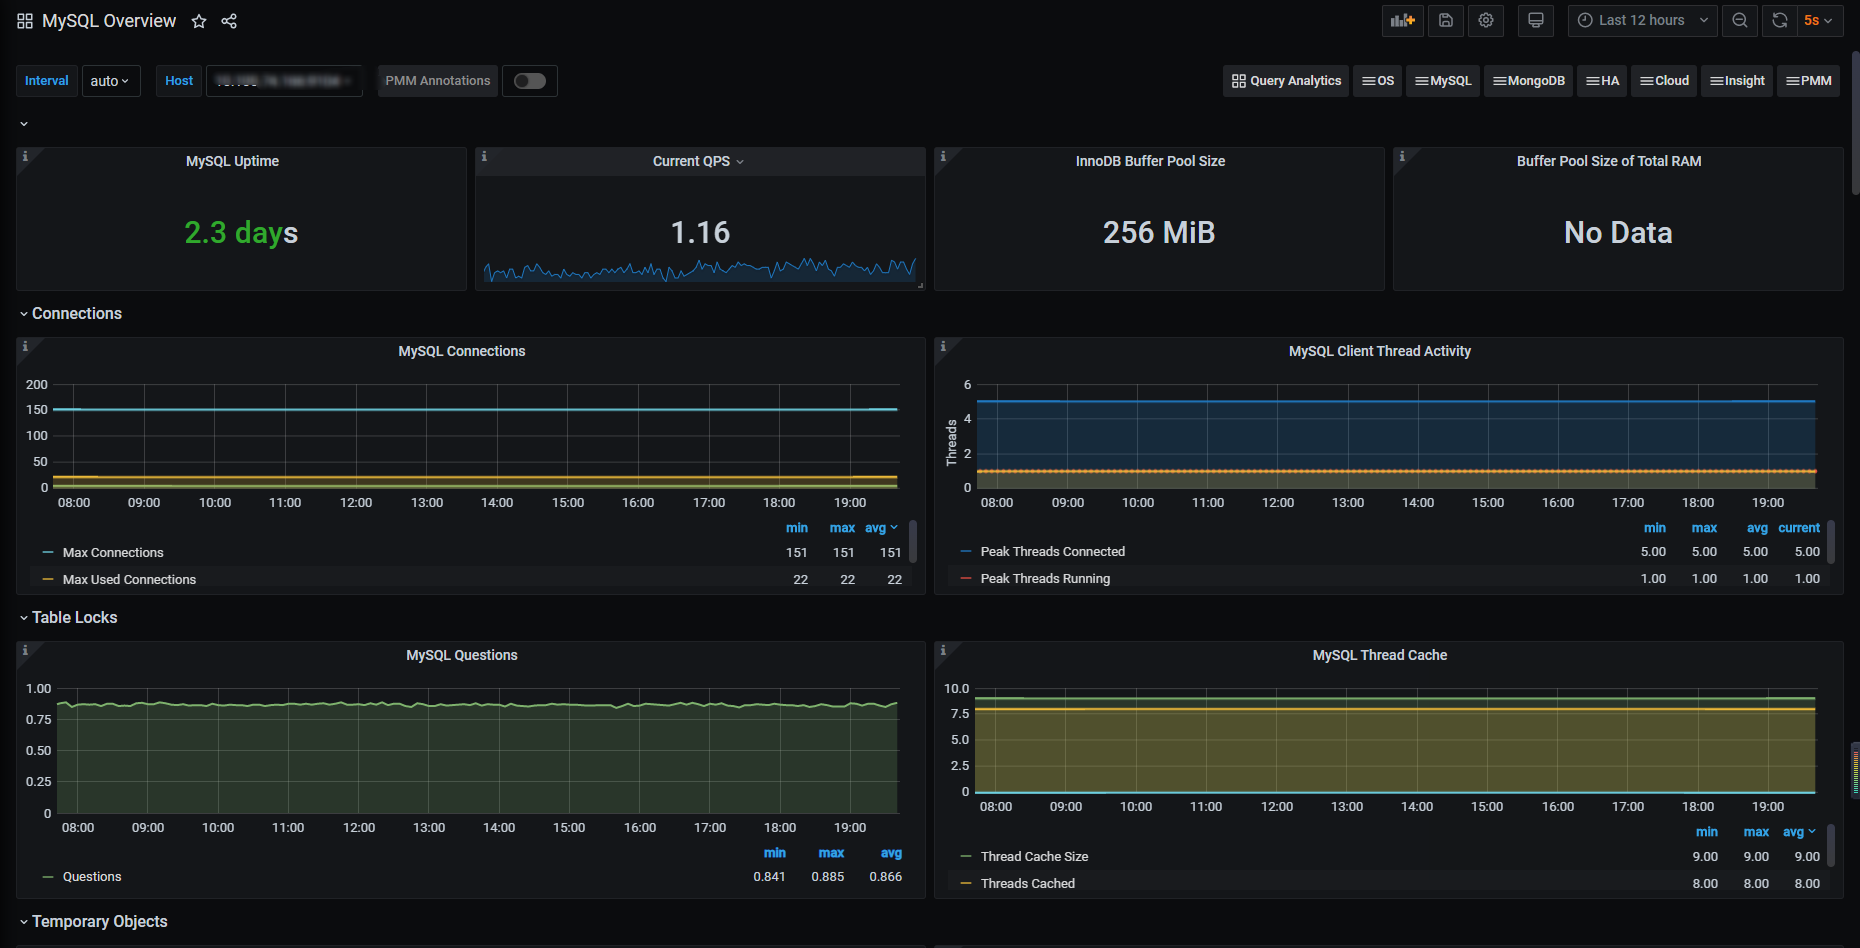Save the dashboard
1860x948 pixels.
1446,20
